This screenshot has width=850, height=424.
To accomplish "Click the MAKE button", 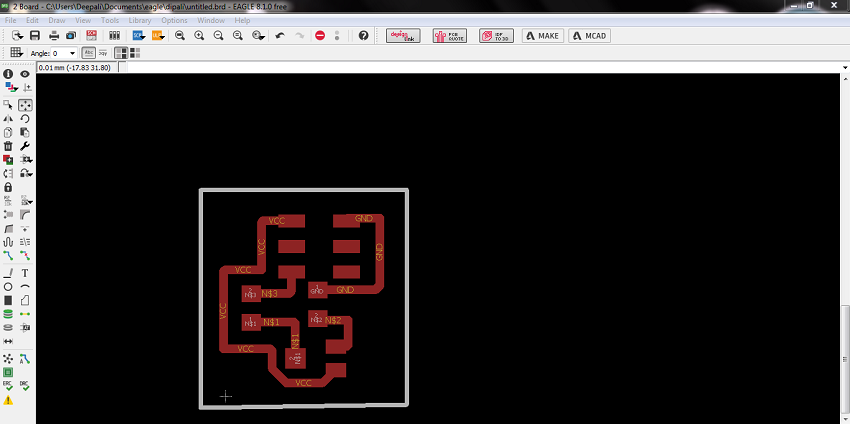I will click(543, 36).
